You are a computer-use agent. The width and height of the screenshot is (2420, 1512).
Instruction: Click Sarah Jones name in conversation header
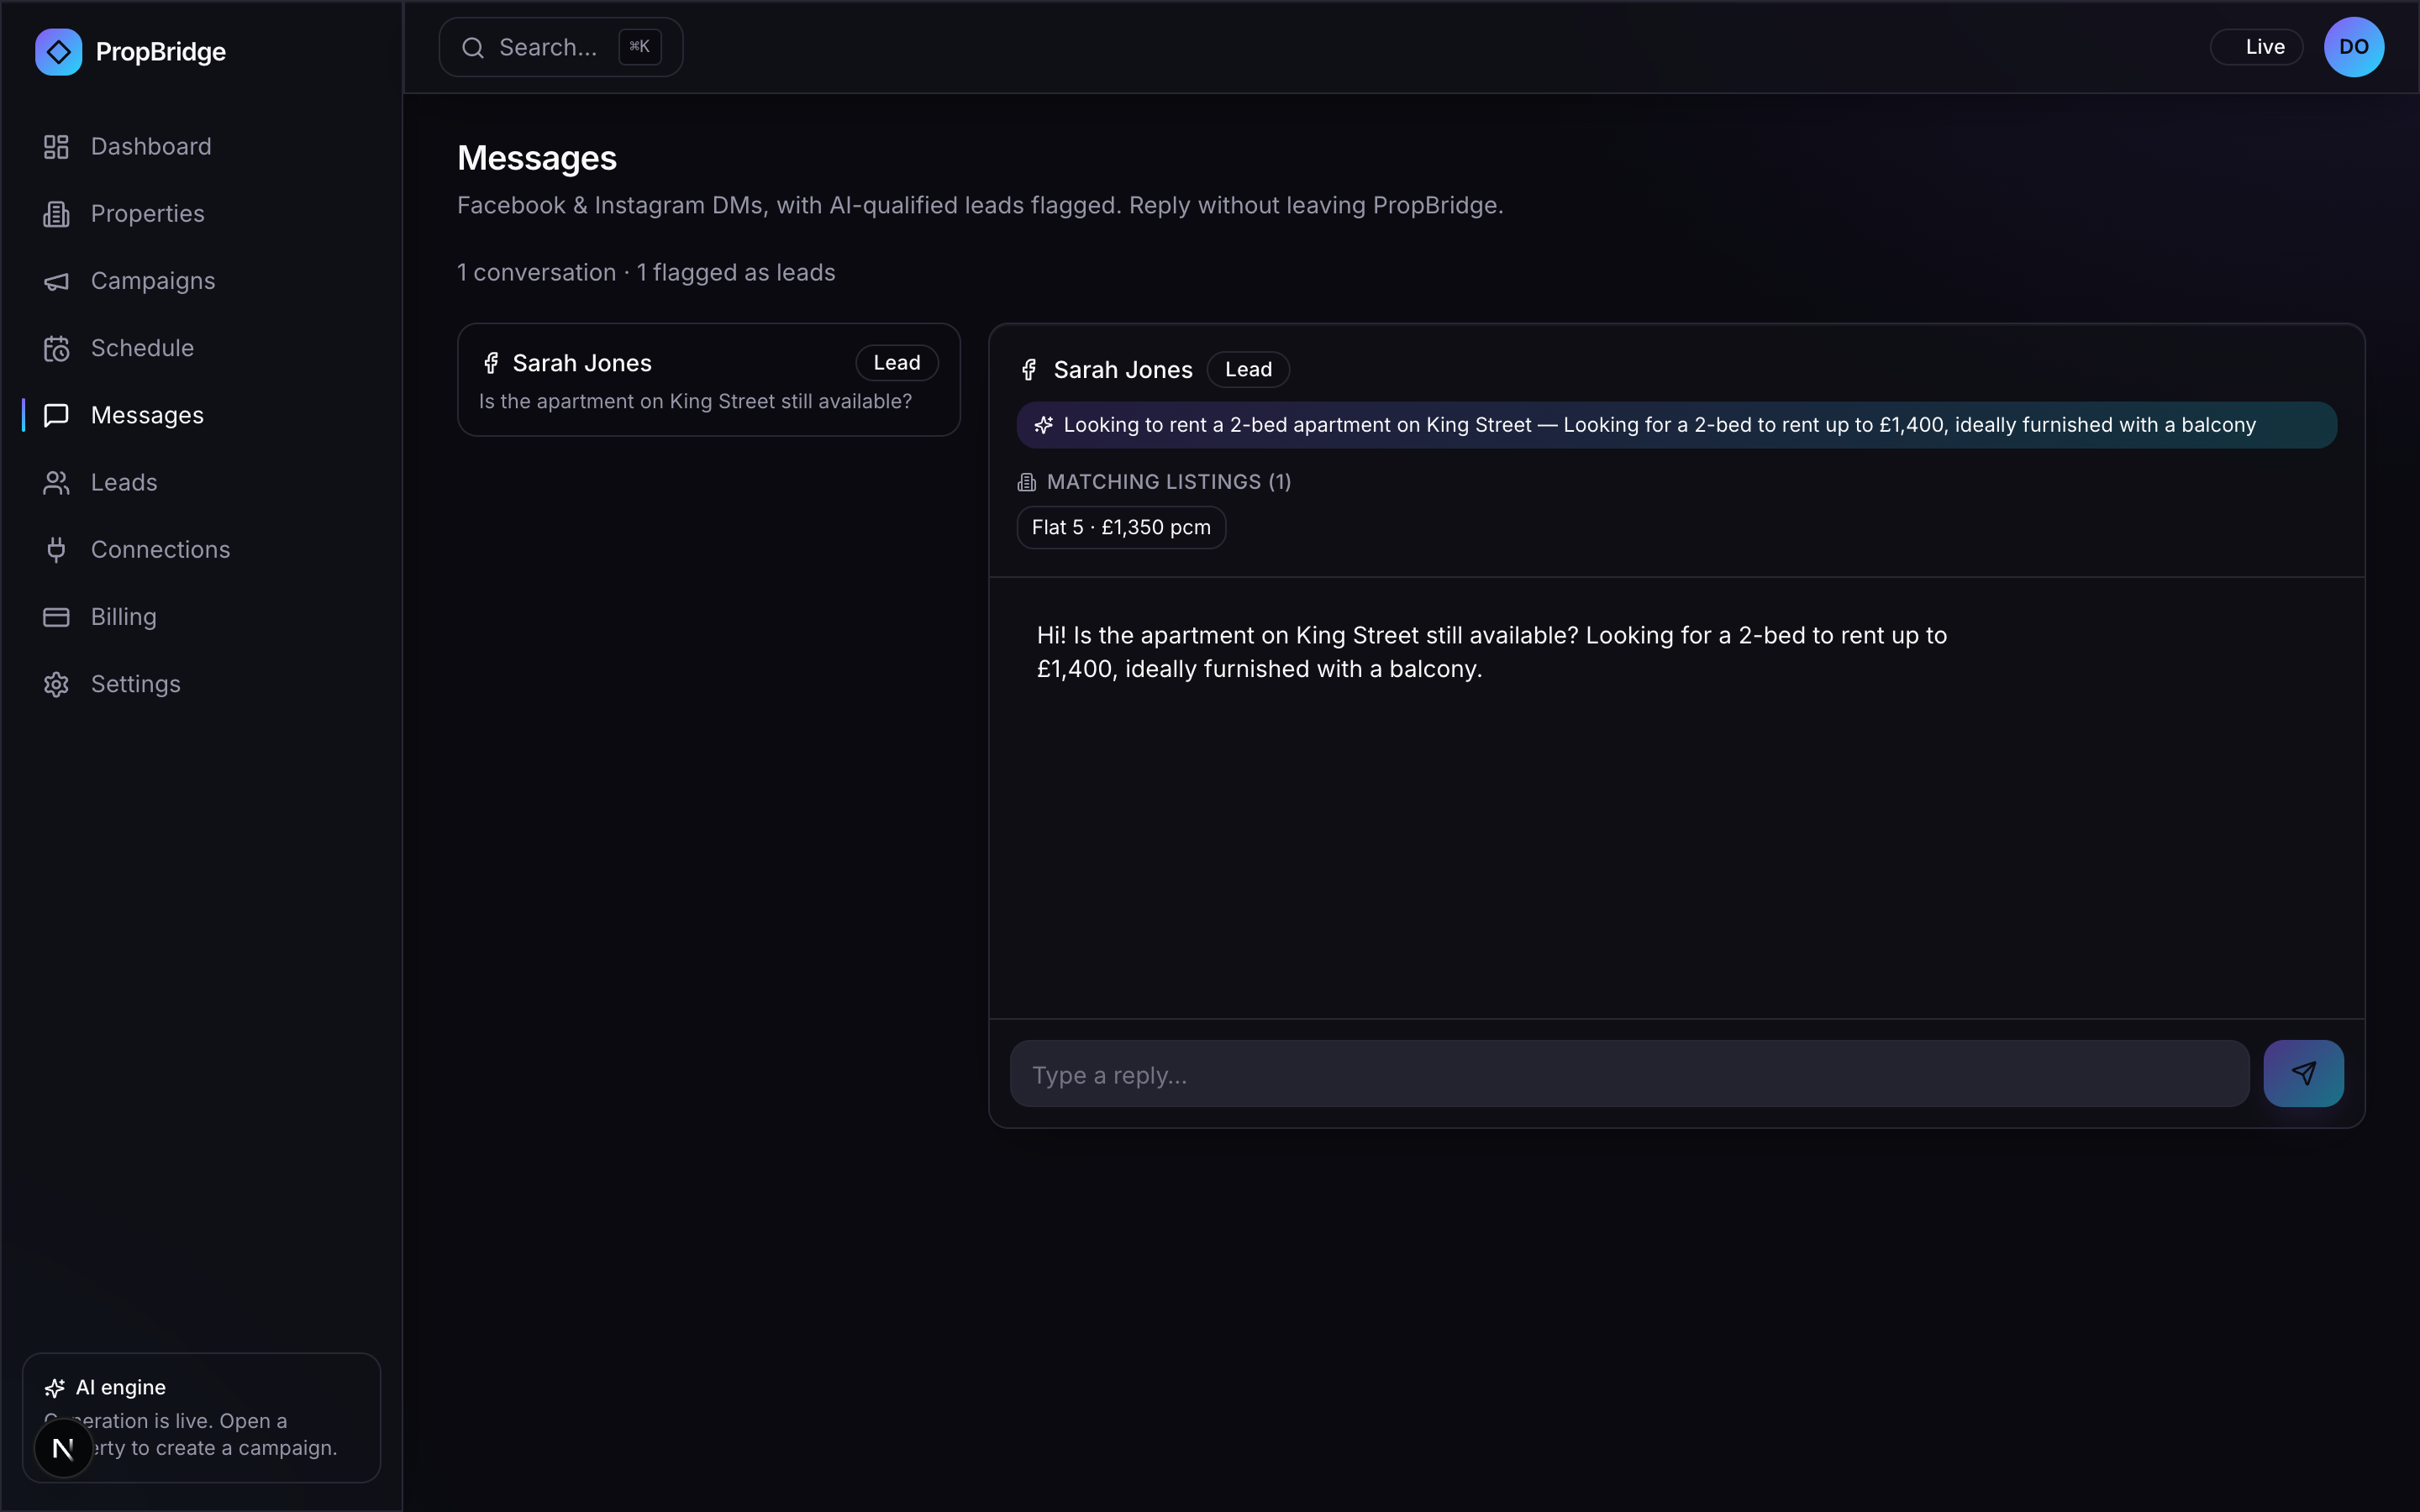click(1123, 370)
